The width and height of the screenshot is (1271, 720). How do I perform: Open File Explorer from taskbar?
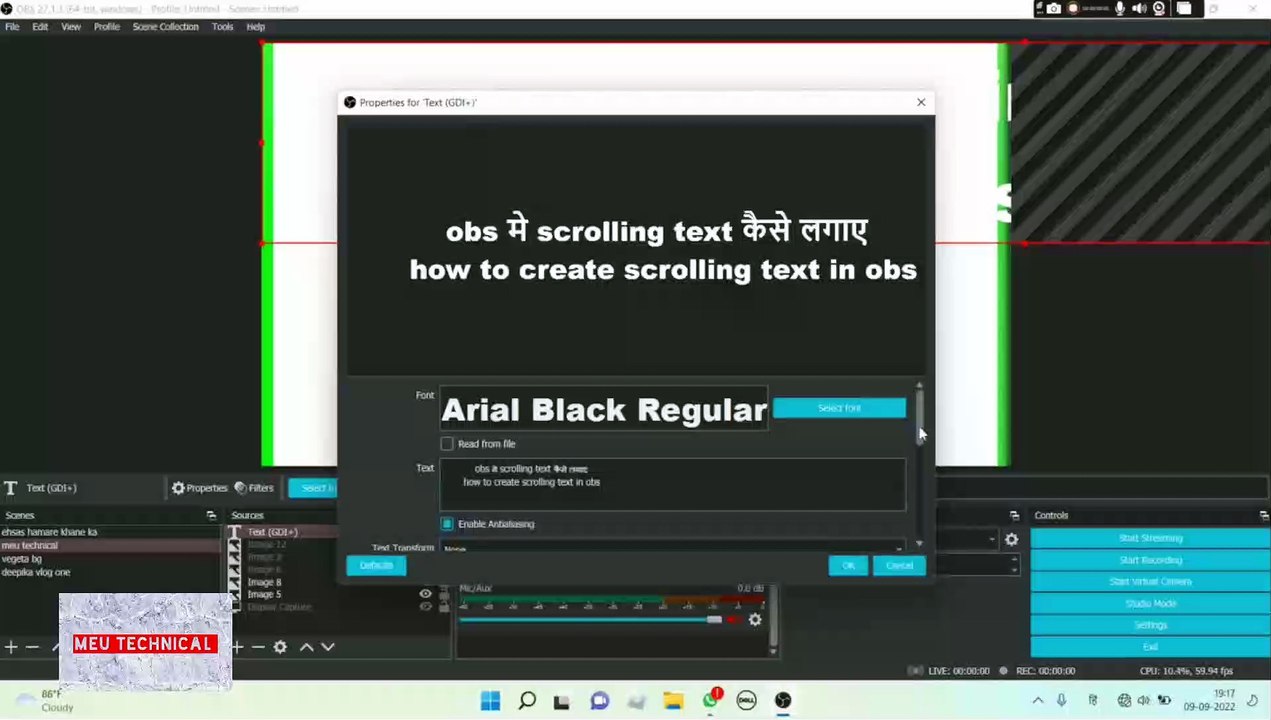click(x=673, y=701)
